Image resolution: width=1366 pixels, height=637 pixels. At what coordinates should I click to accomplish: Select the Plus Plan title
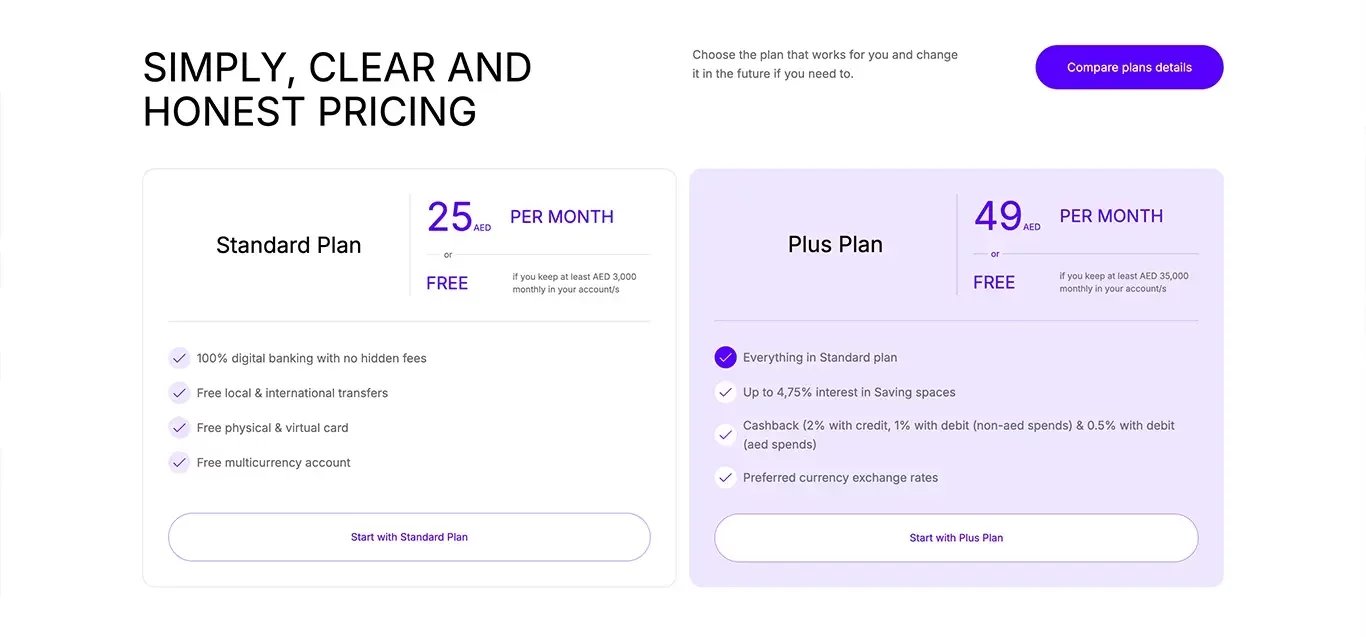coord(835,244)
